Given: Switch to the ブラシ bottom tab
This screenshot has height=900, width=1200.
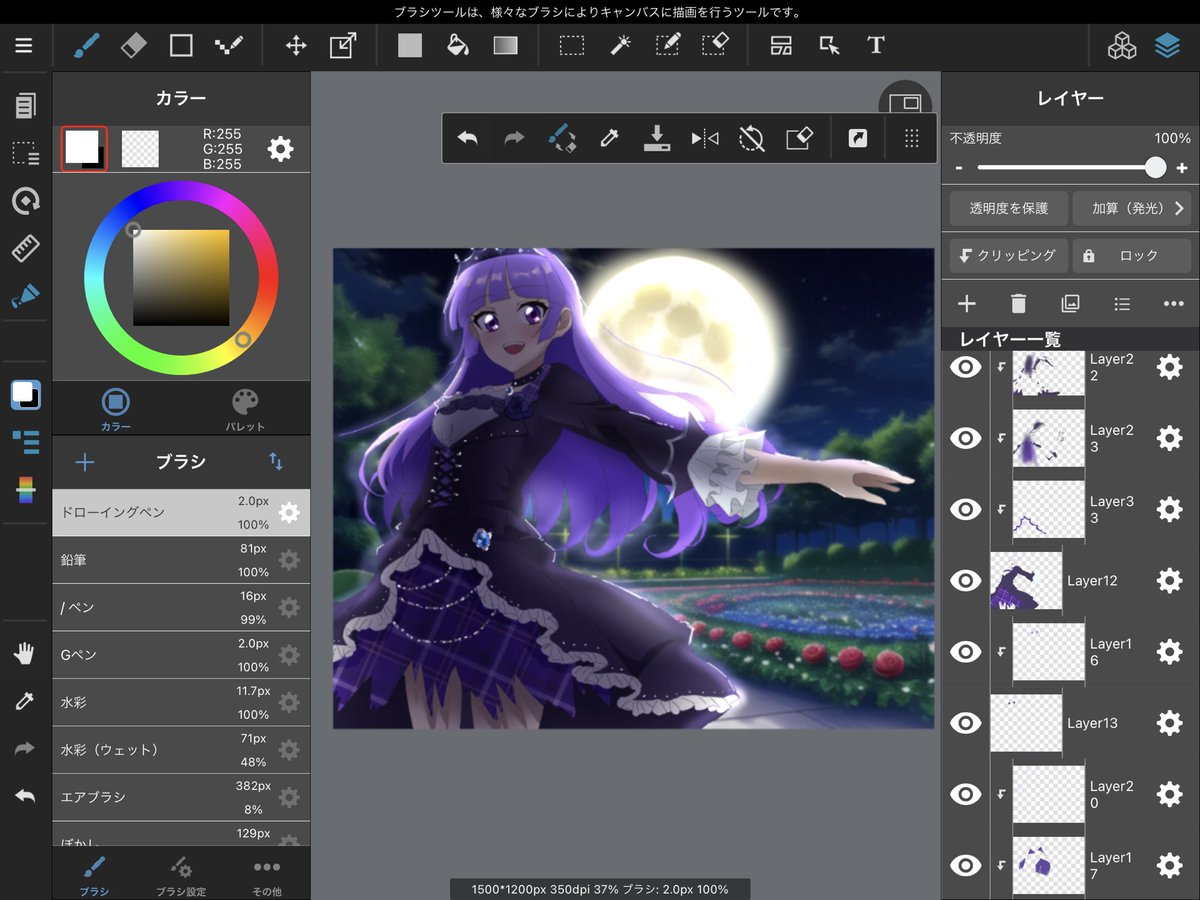Looking at the screenshot, I should (94, 874).
